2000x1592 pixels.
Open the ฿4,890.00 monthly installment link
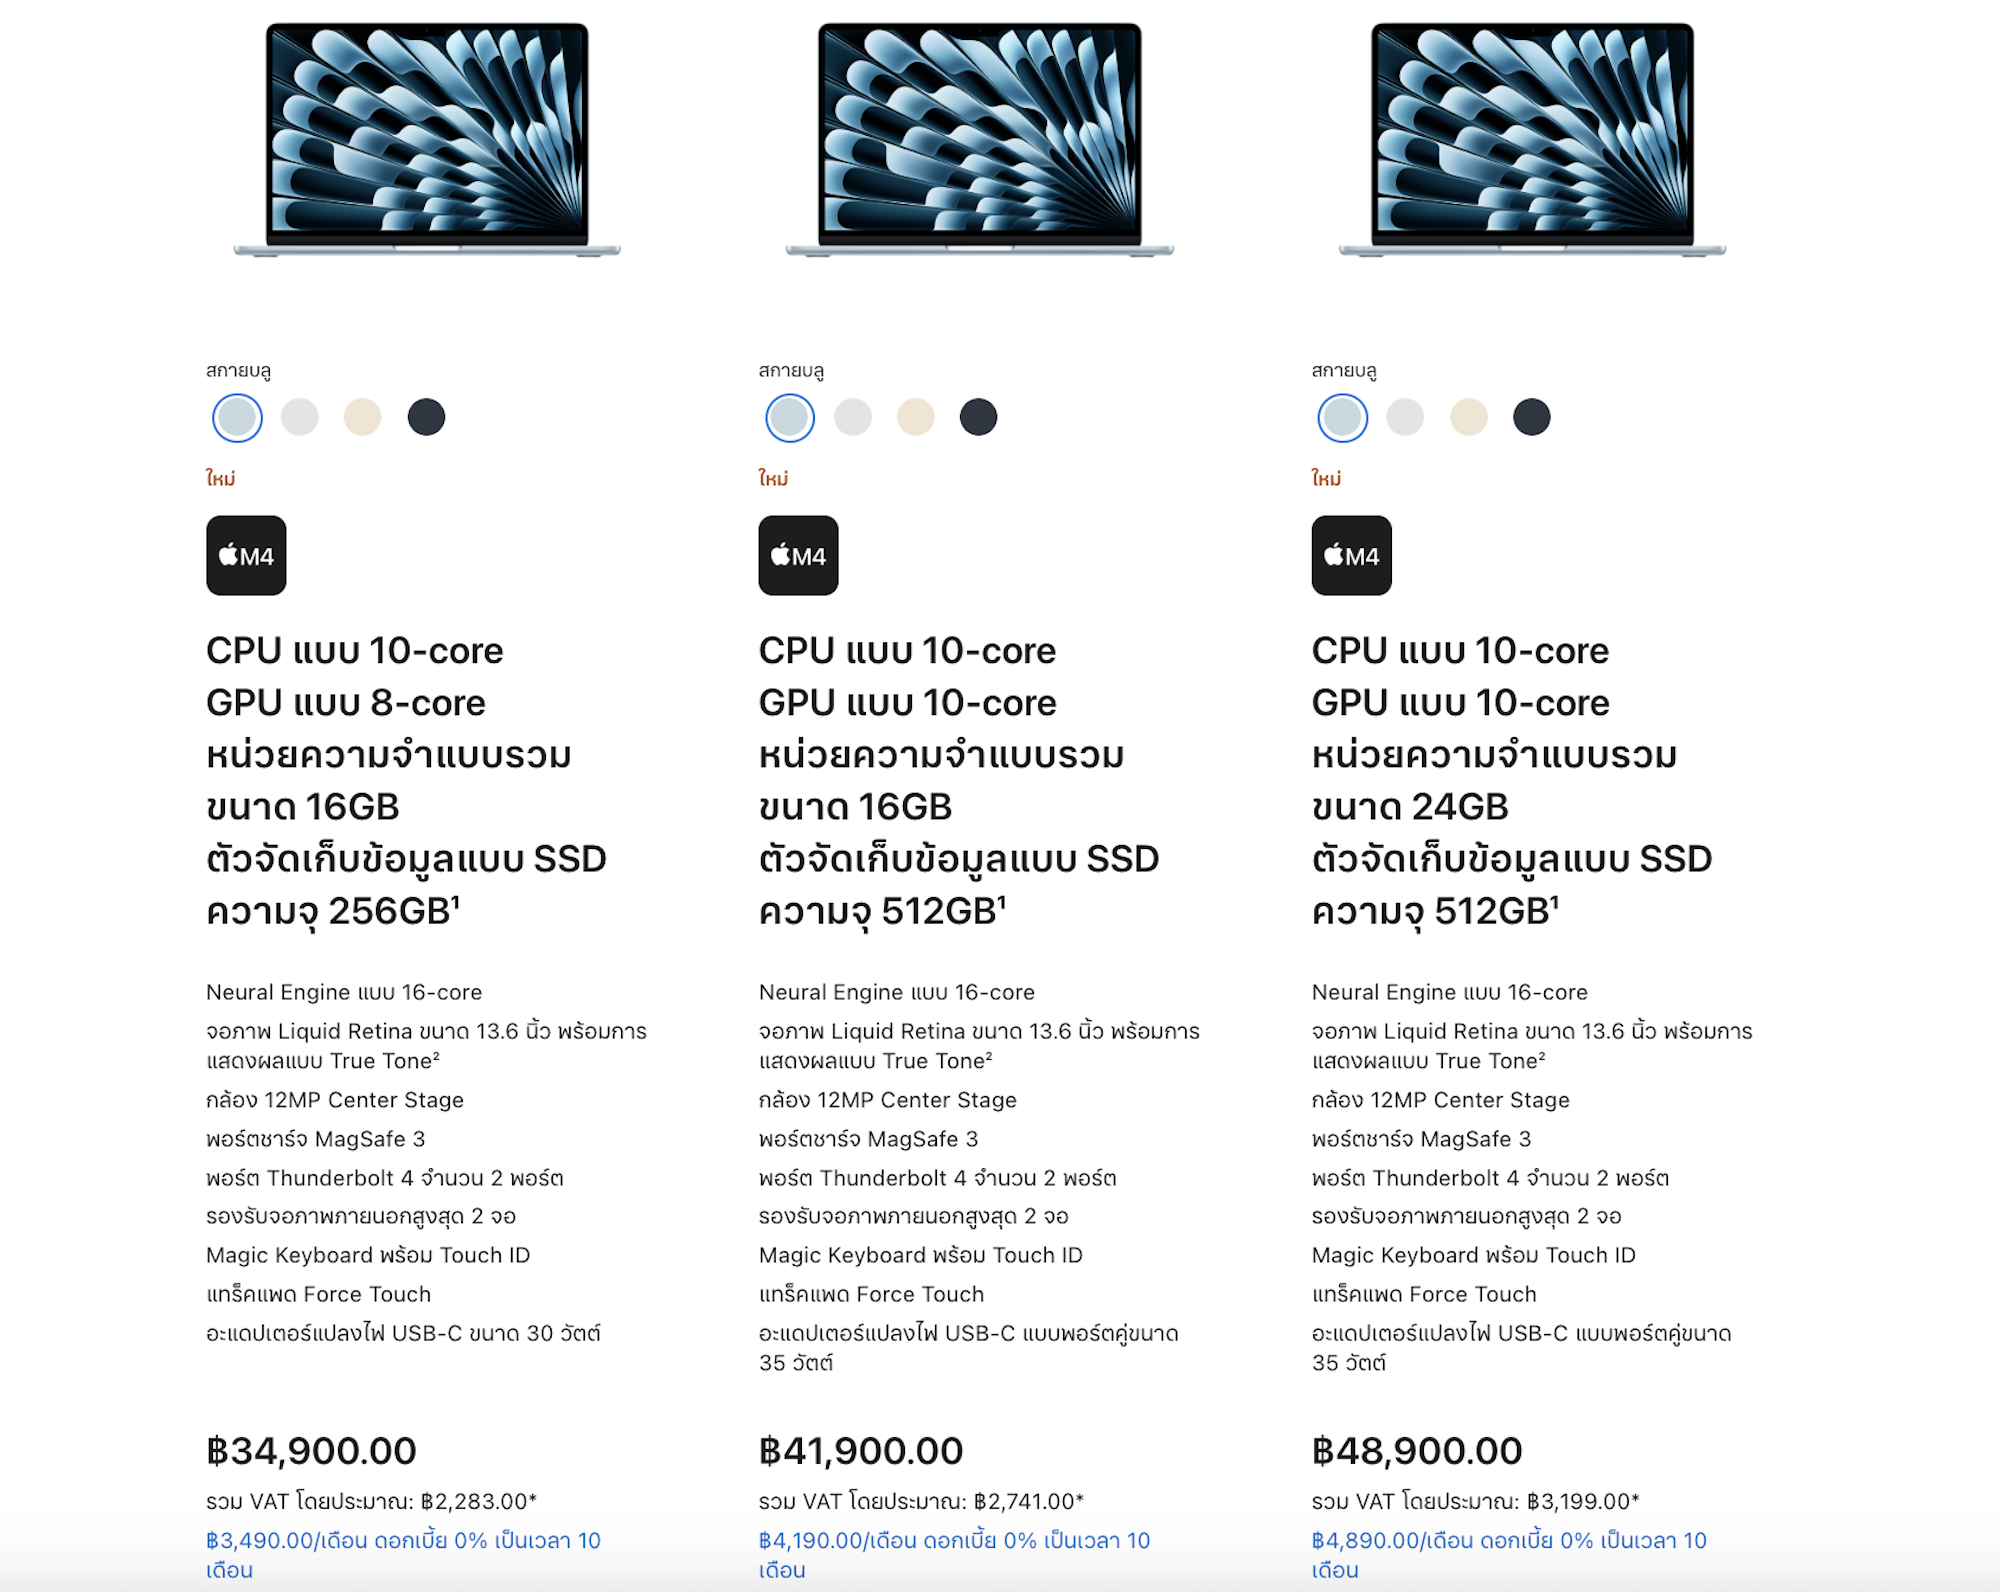click(1509, 1541)
